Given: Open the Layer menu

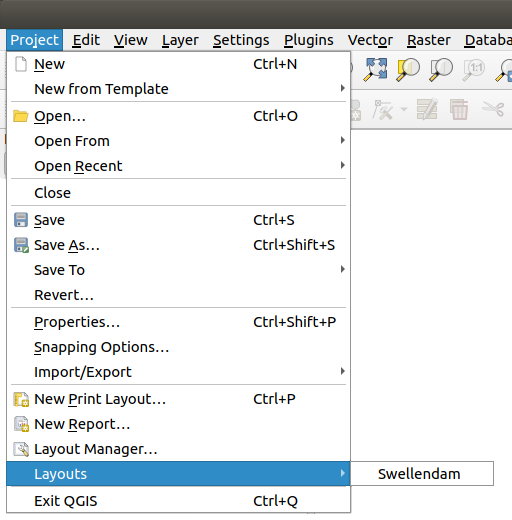Looking at the screenshot, I should pyautogui.click(x=180, y=41).
